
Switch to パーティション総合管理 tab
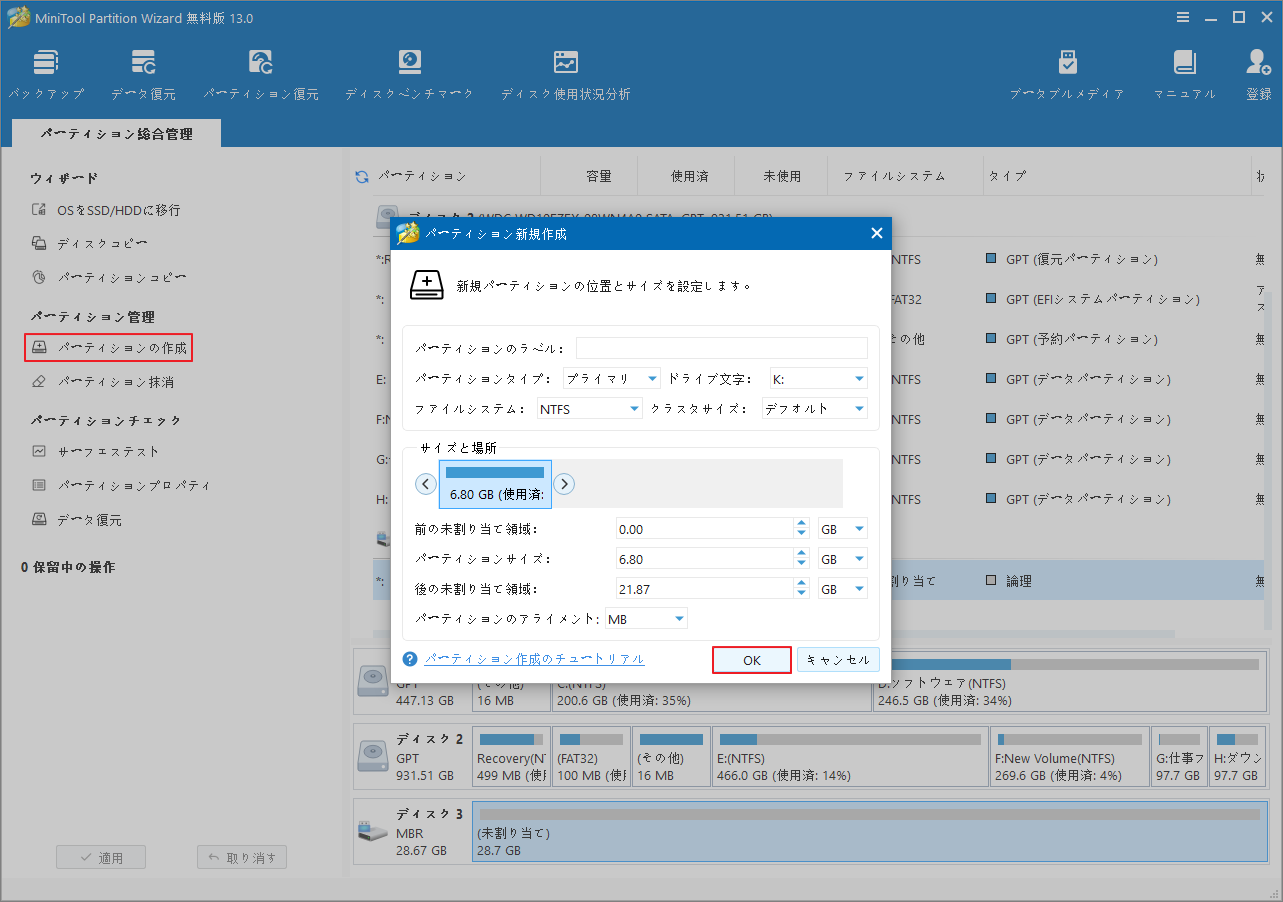tap(116, 131)
